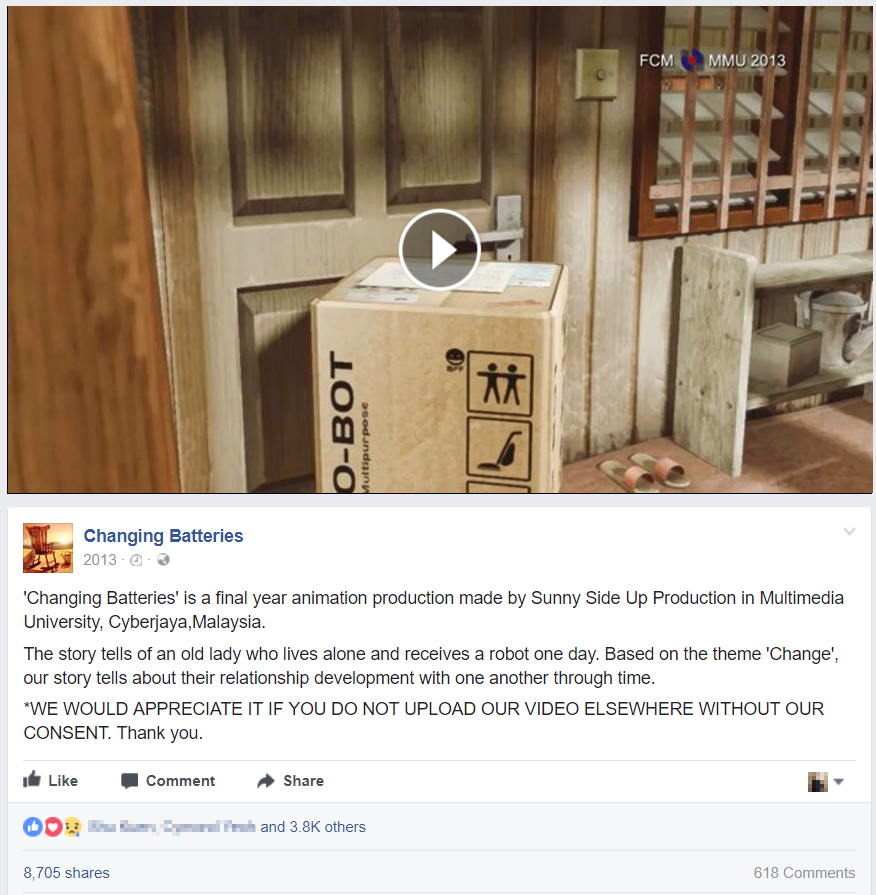Click the Sad reaction emoji icon
876x895 pixels.
pyautogui.click(x=72, y=827)
